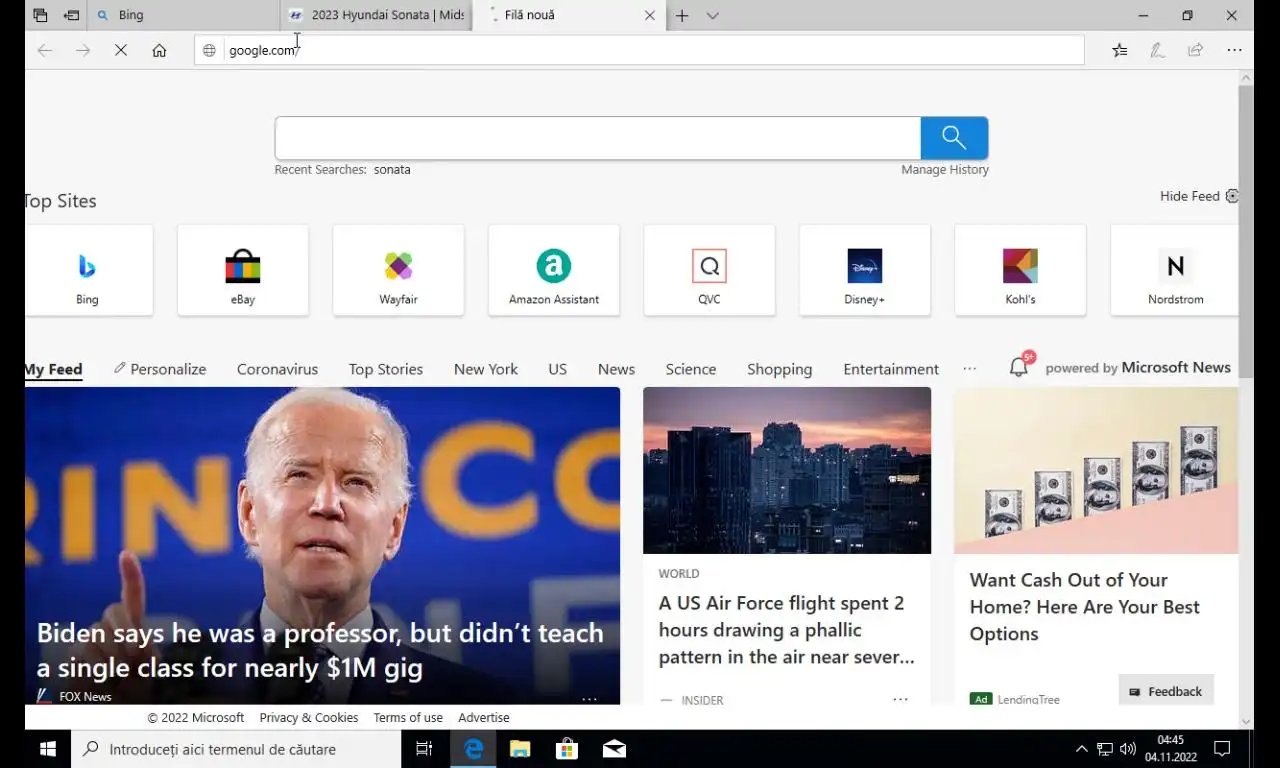Click the page vertical scrollbar
Image resolution: width=1280 pixels, height=768 pixels.
[x=1246, y=232]
